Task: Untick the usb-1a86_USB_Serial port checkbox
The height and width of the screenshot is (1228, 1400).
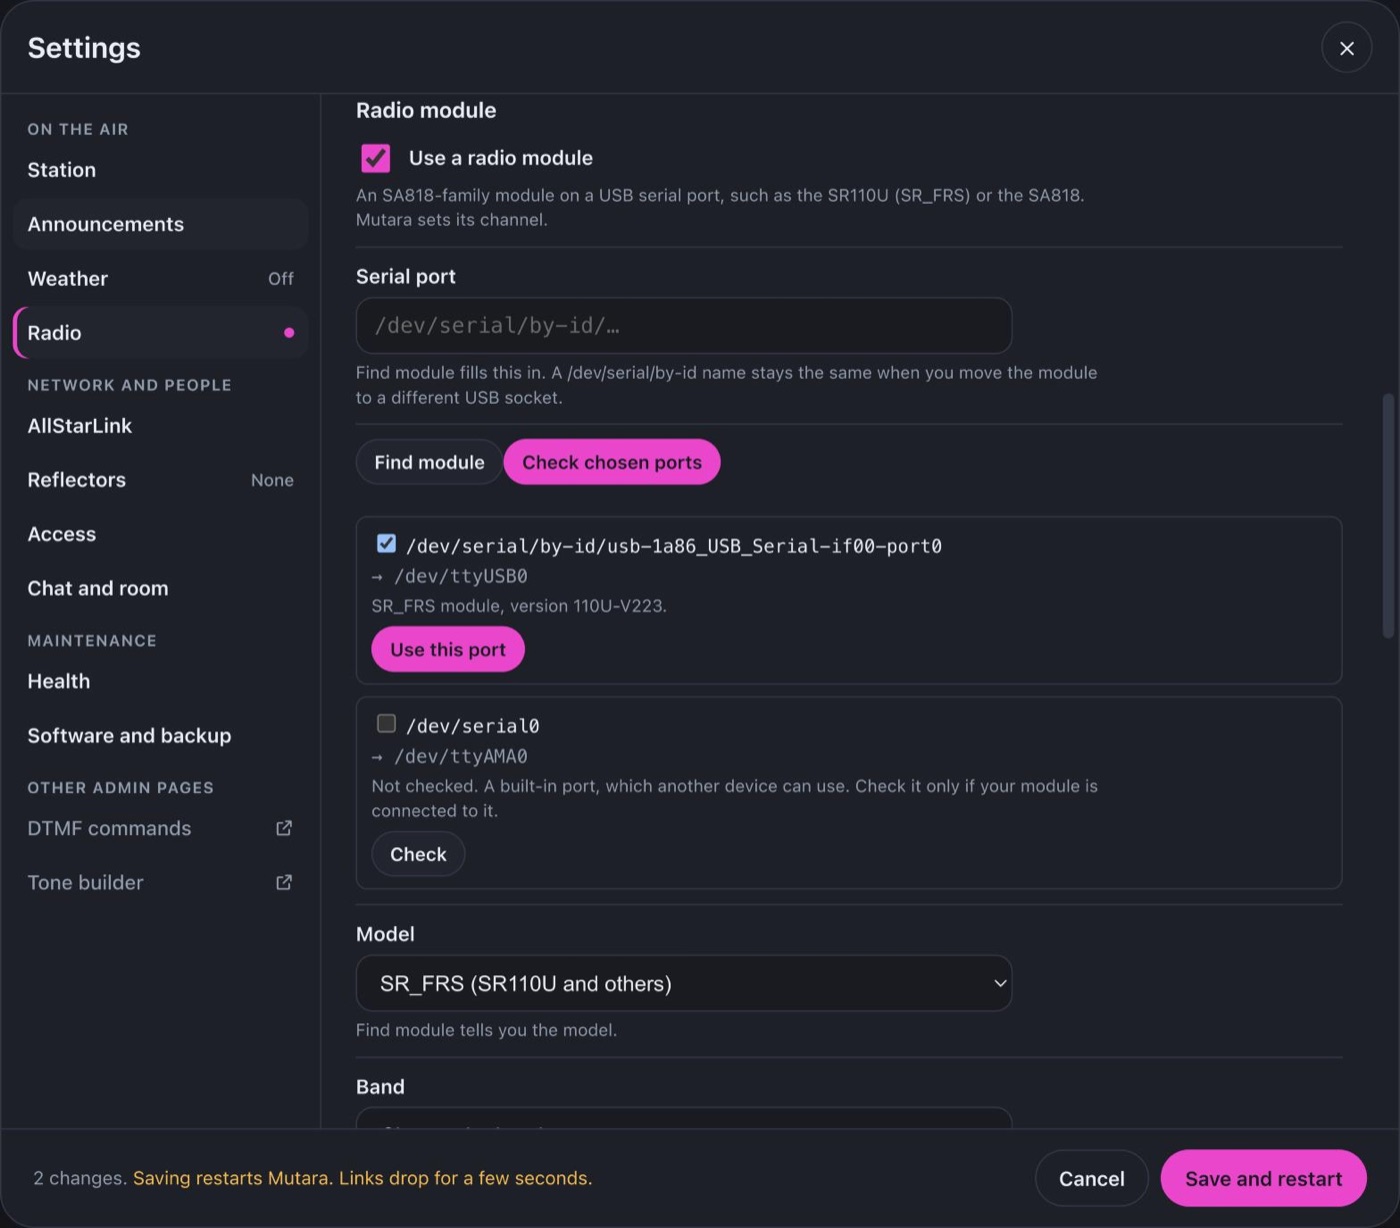Action: click(x=386, y=544)
